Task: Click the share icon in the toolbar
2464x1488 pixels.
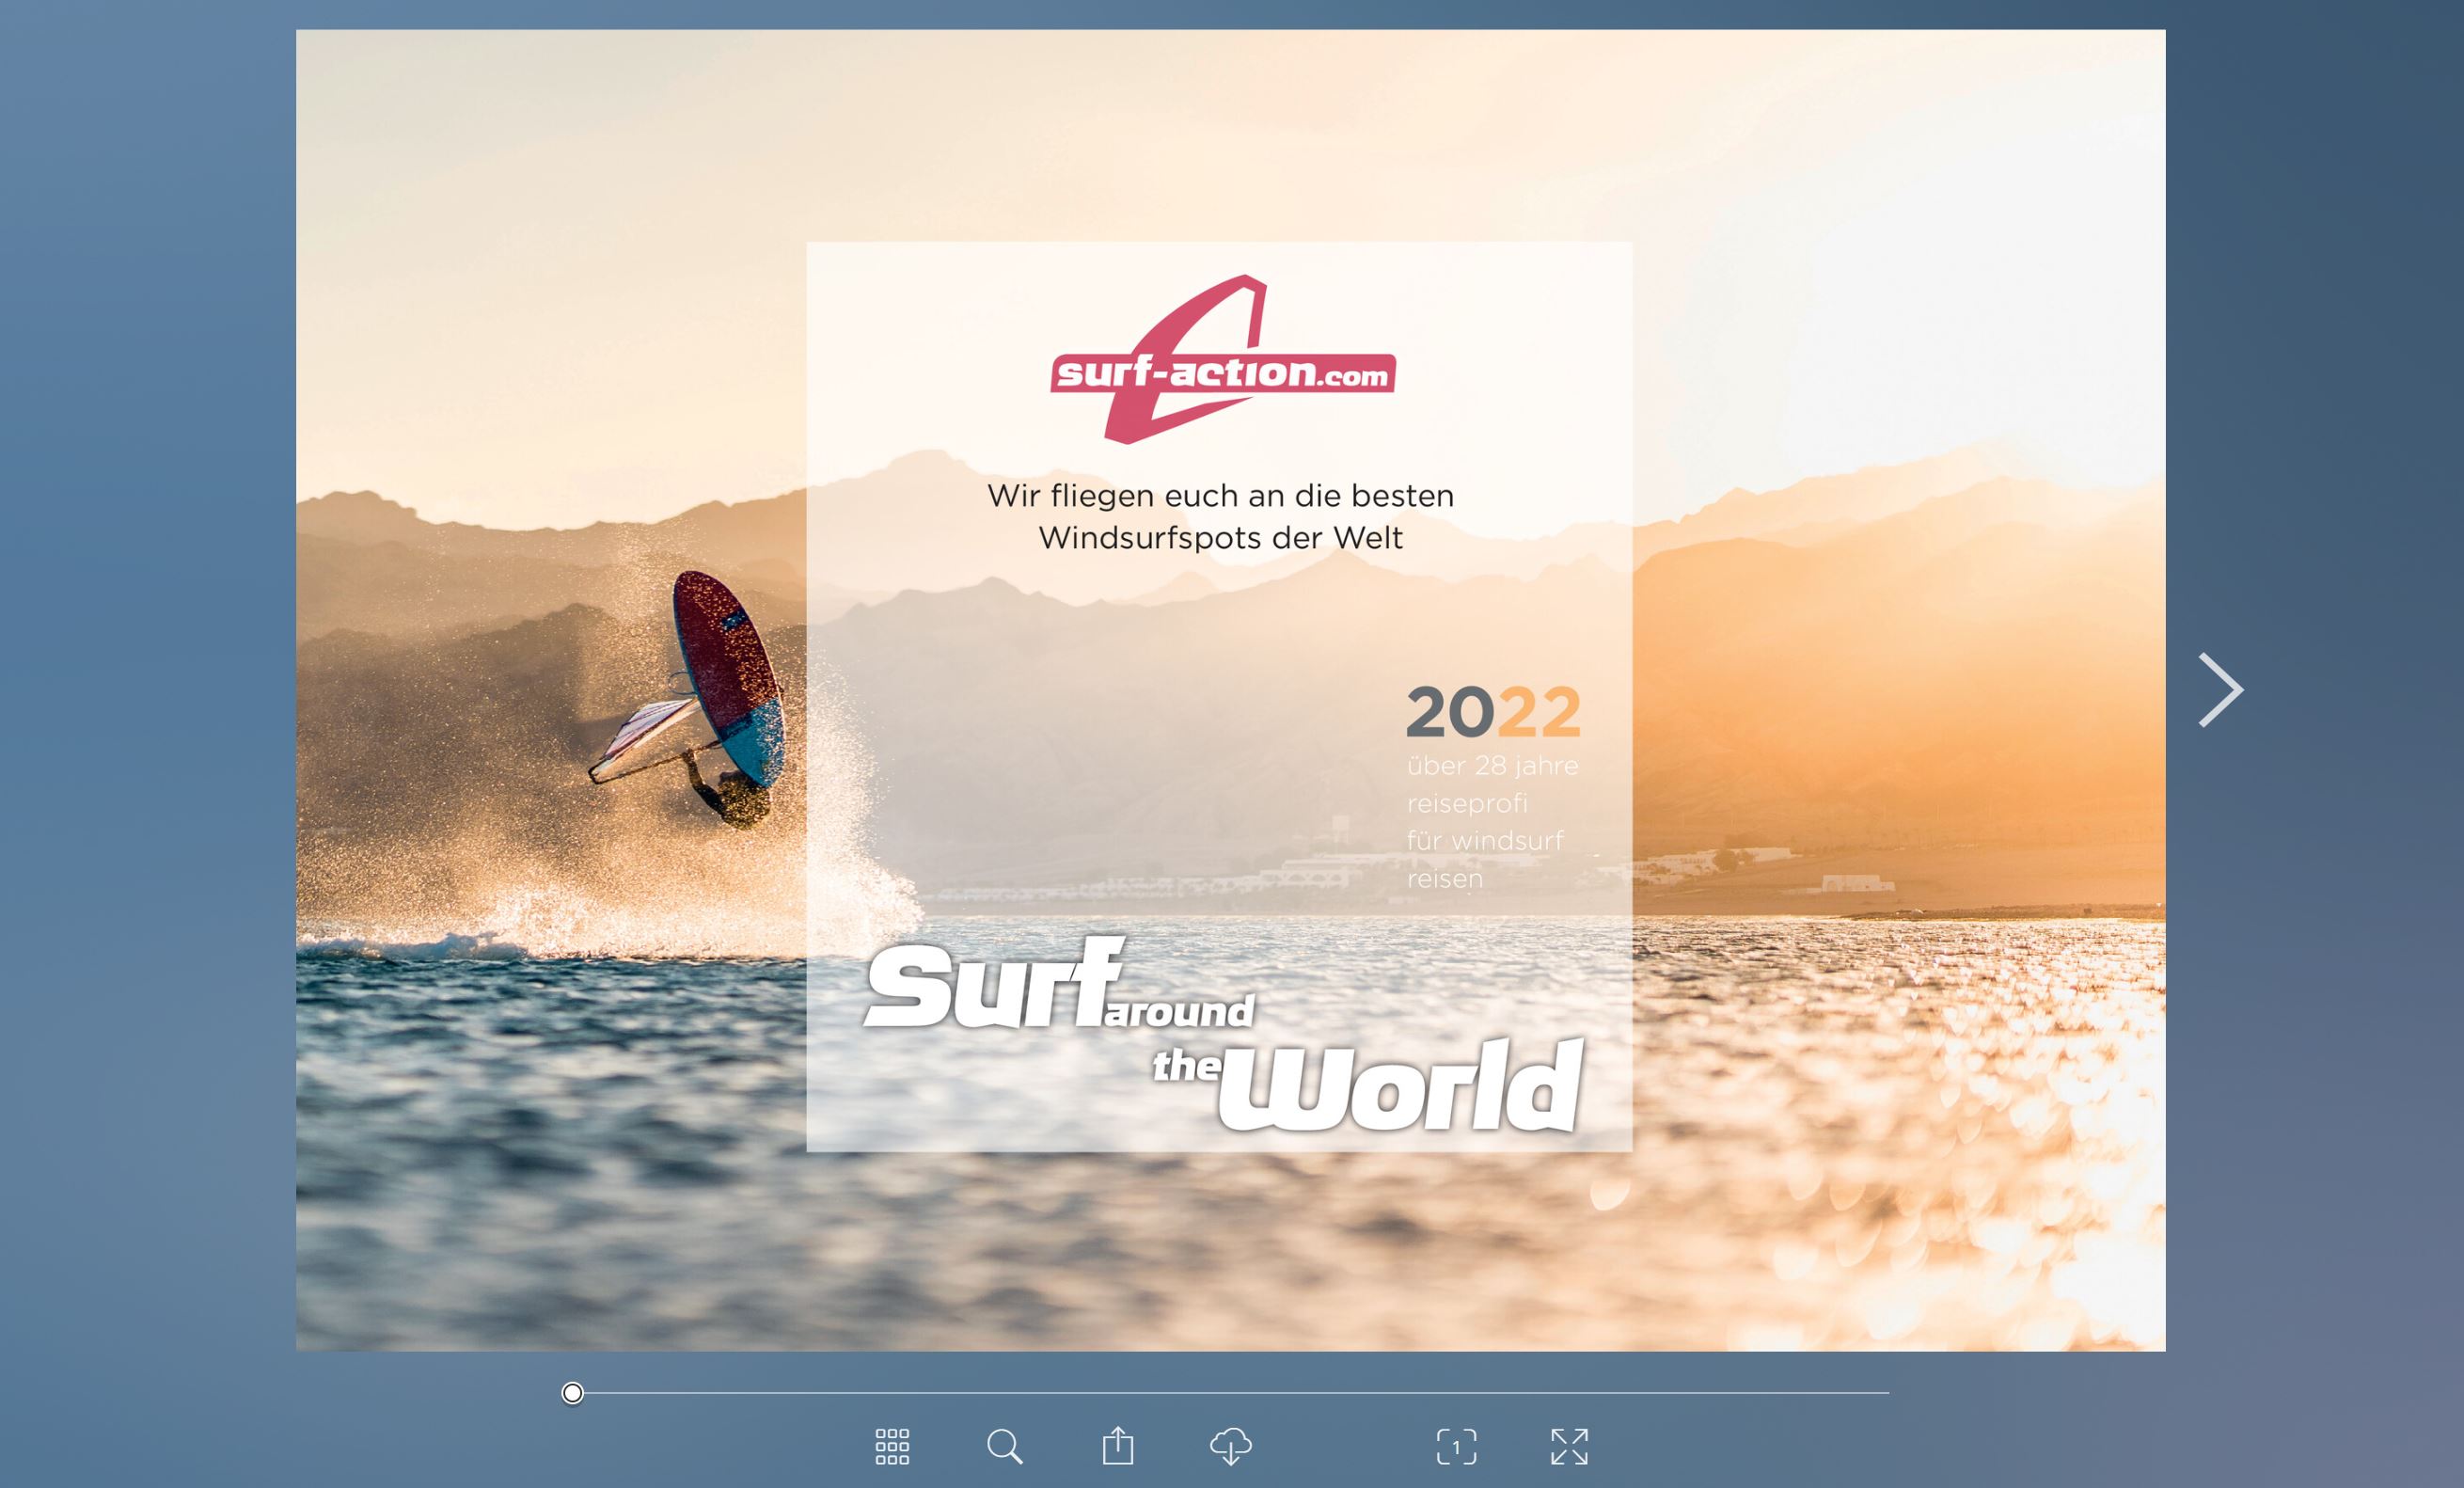Action: pos(1118,1446)
